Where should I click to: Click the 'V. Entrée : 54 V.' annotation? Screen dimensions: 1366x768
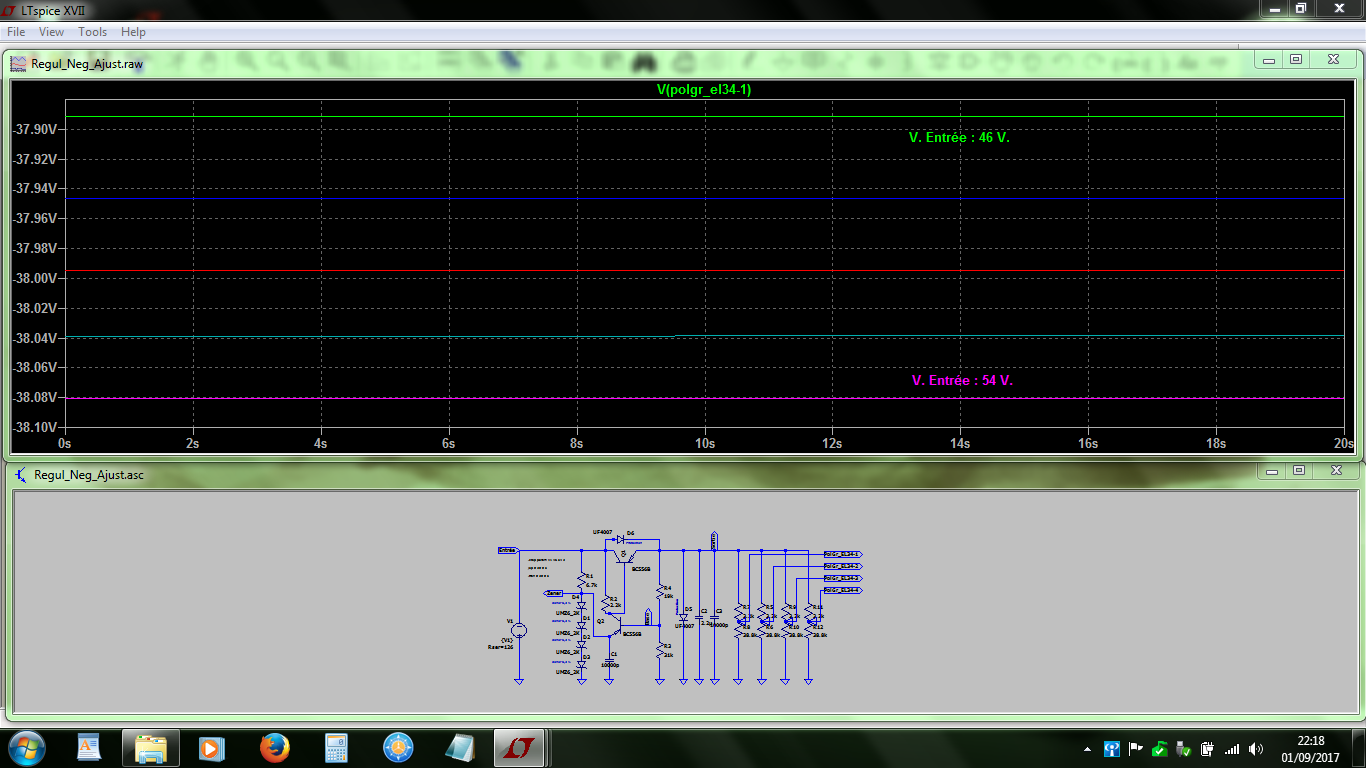click(962, 381)
